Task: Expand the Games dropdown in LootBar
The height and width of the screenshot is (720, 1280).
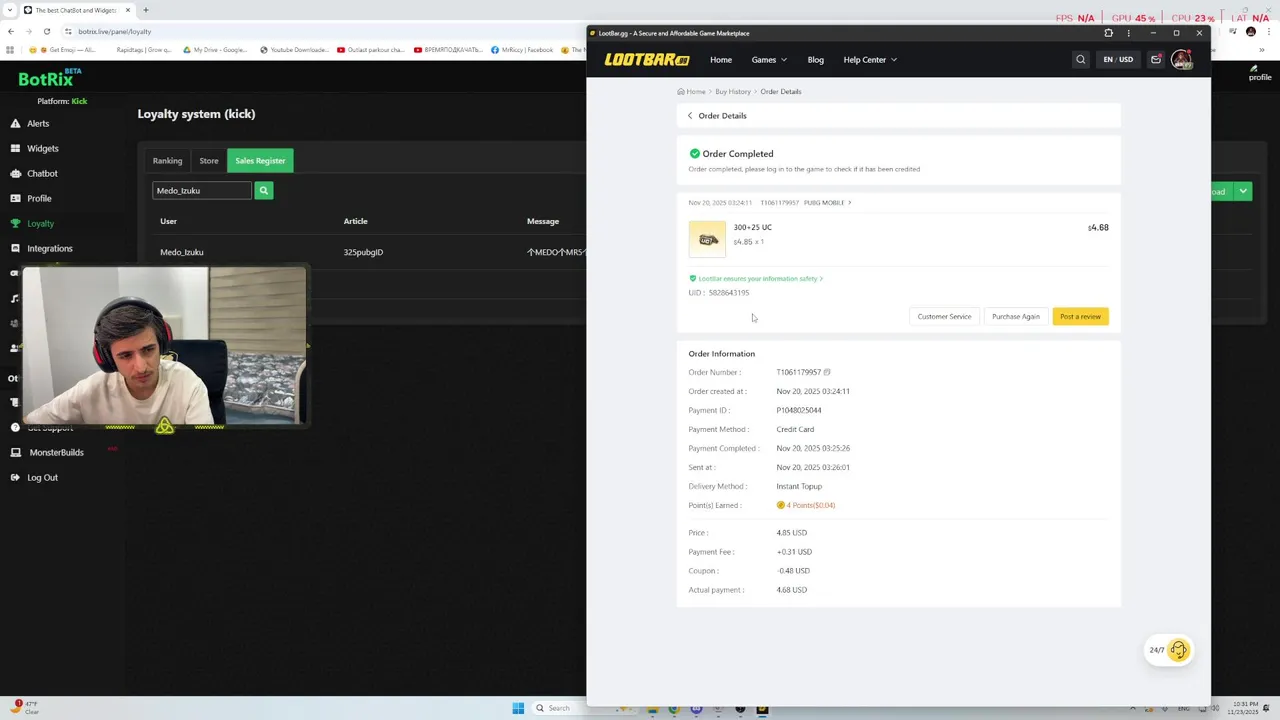Action: (769, 60)
